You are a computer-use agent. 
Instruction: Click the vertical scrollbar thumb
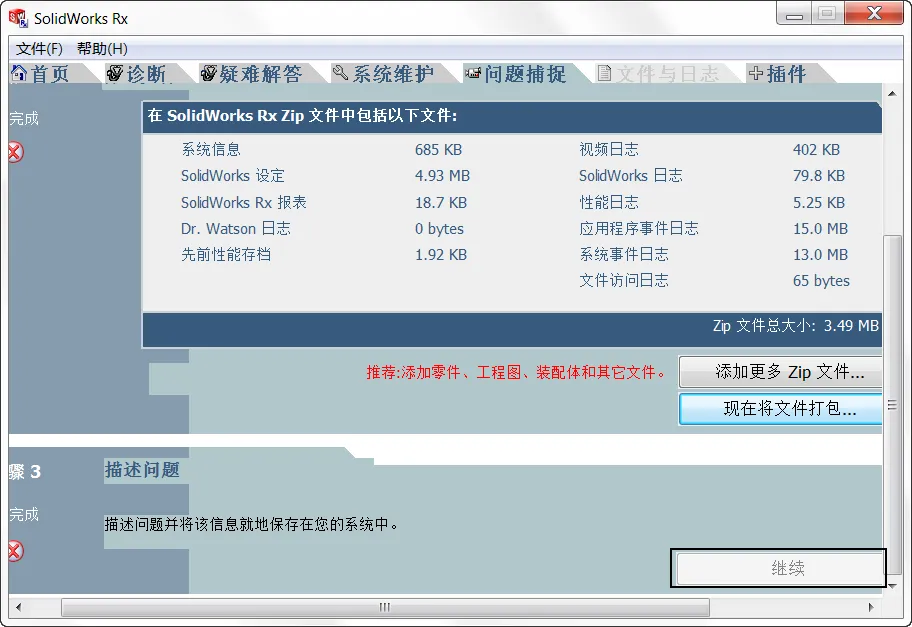893,404
